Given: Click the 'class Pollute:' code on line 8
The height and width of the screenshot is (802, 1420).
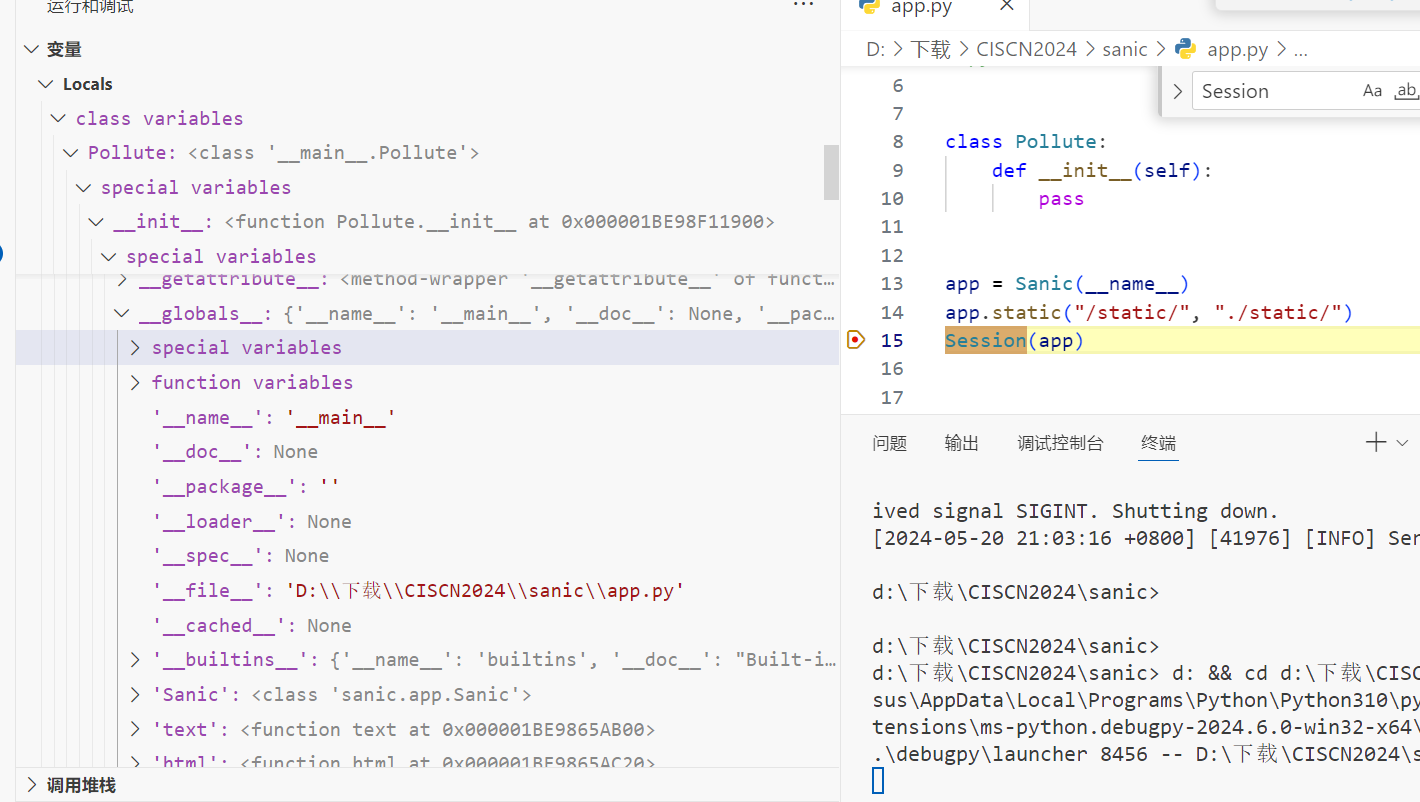Looking at the screenshot, I should 1026,142.
